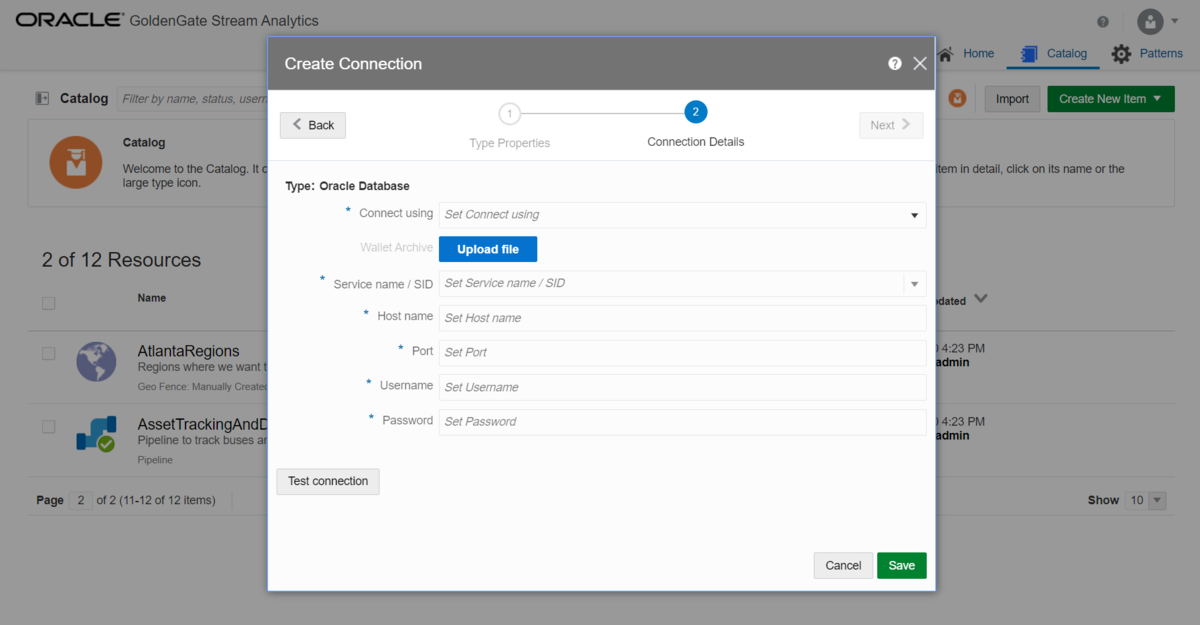The image size is (1200, 625).
Task: Close the Create Connection dialog
Action: [x=920, y=63]
